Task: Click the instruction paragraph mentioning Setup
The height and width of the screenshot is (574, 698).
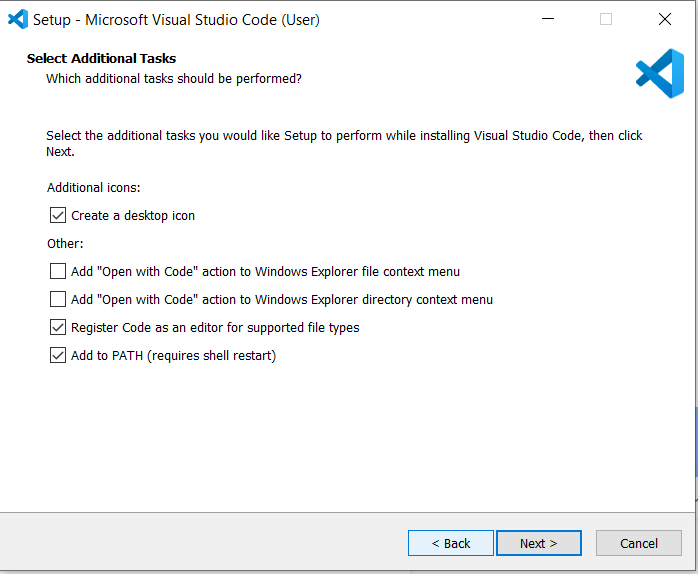Action: click(x=344, y=143)
